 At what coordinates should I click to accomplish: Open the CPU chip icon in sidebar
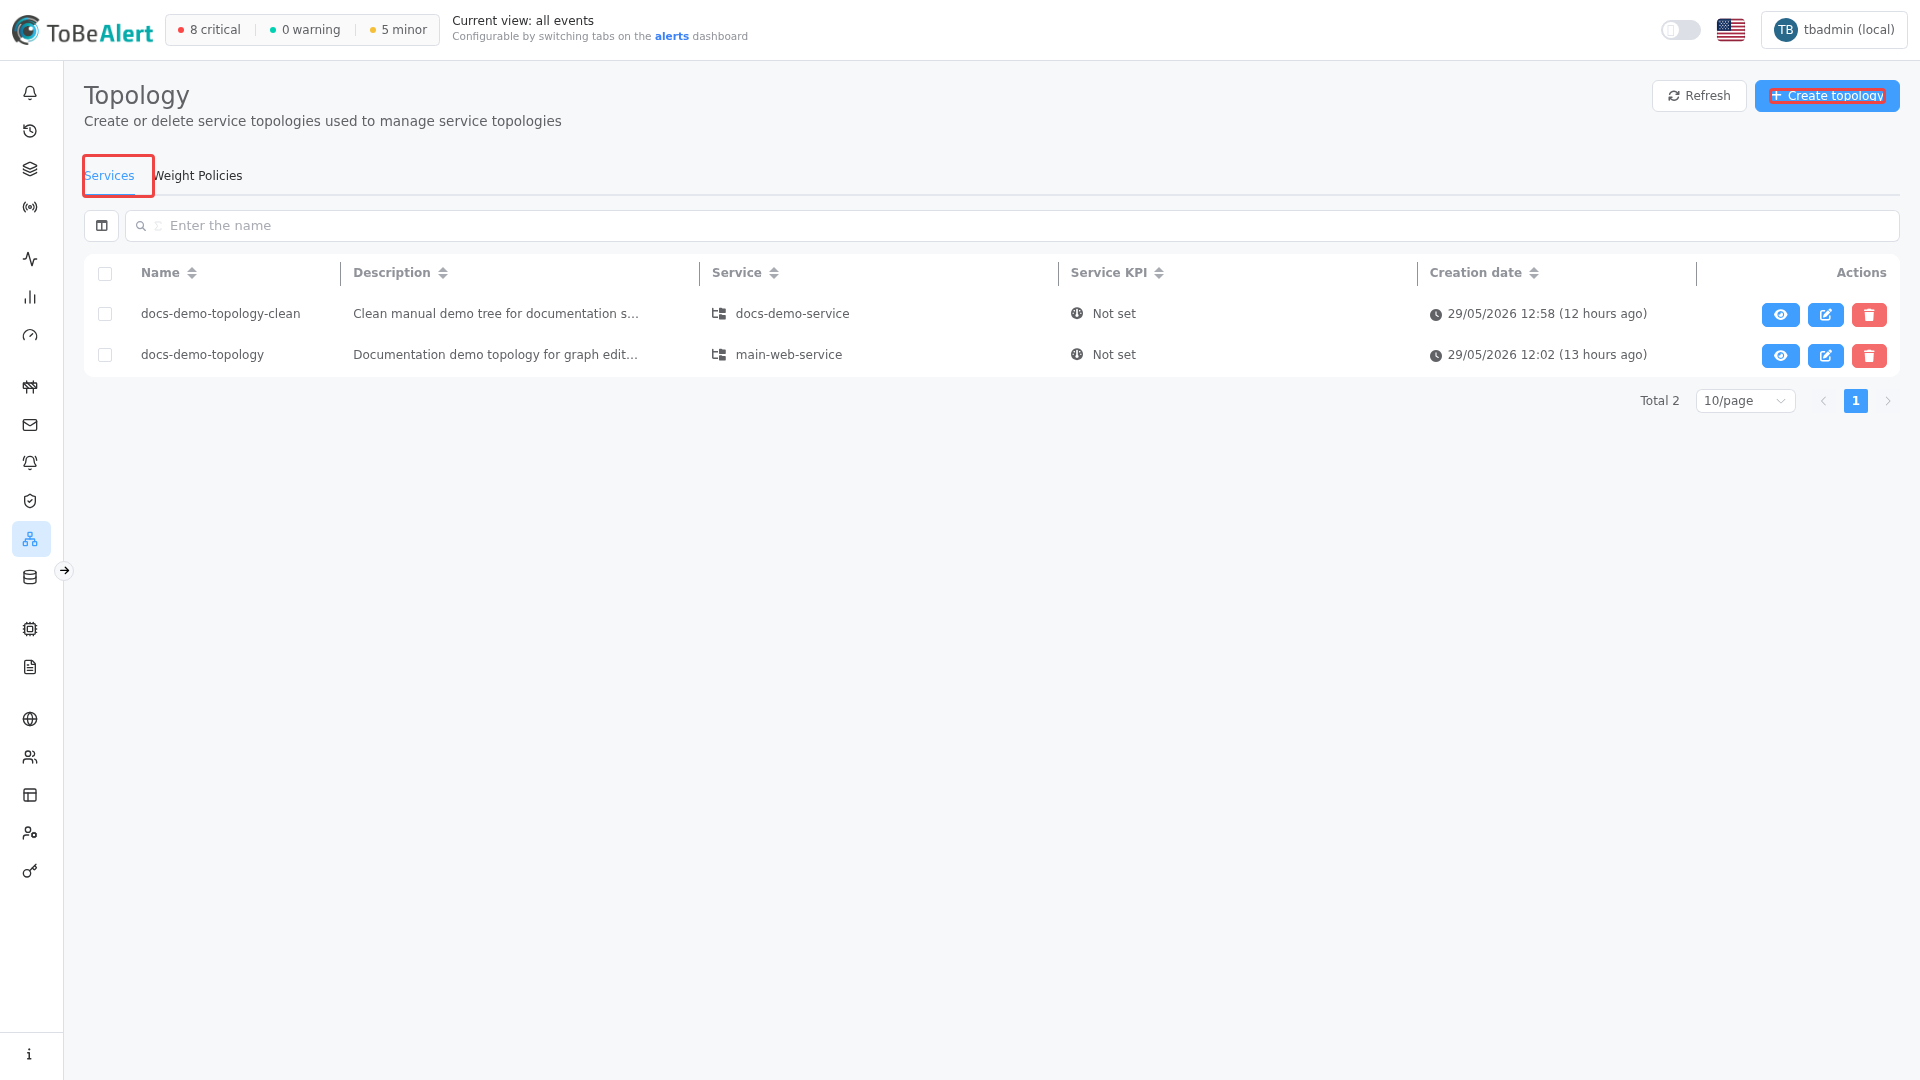point(30,629)
